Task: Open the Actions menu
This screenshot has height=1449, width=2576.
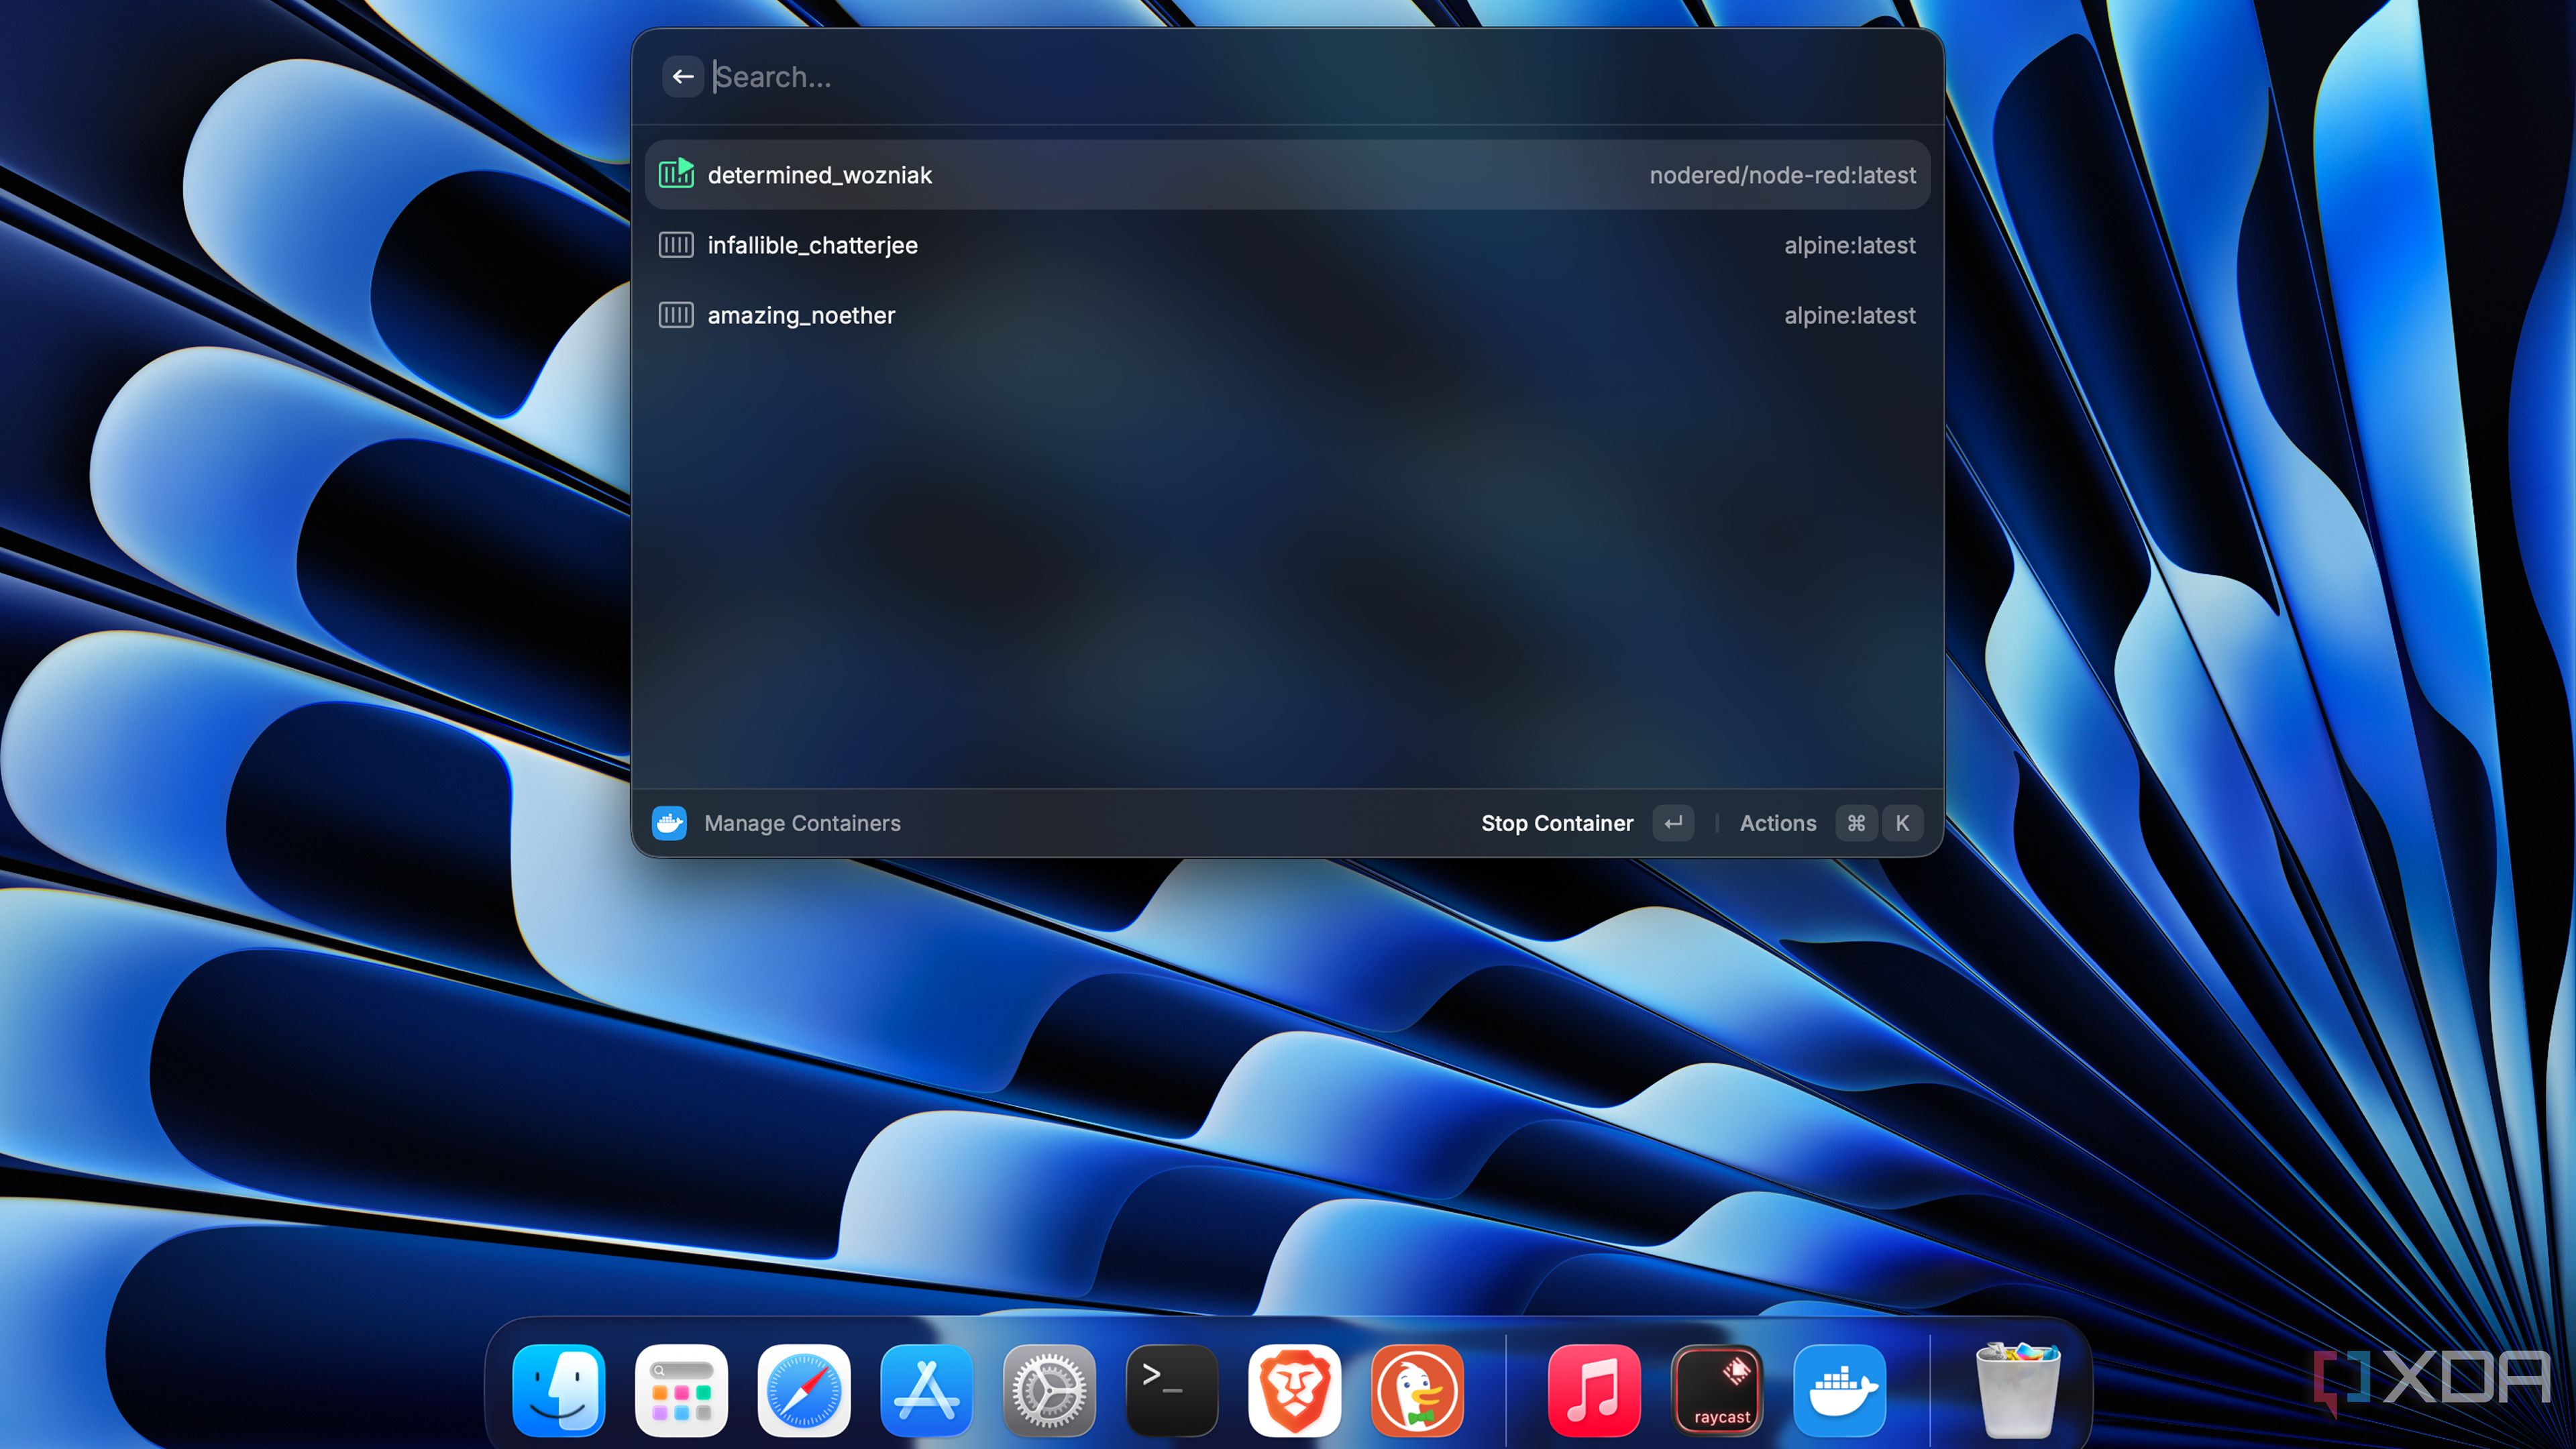Action: (x=1778, y=823)
